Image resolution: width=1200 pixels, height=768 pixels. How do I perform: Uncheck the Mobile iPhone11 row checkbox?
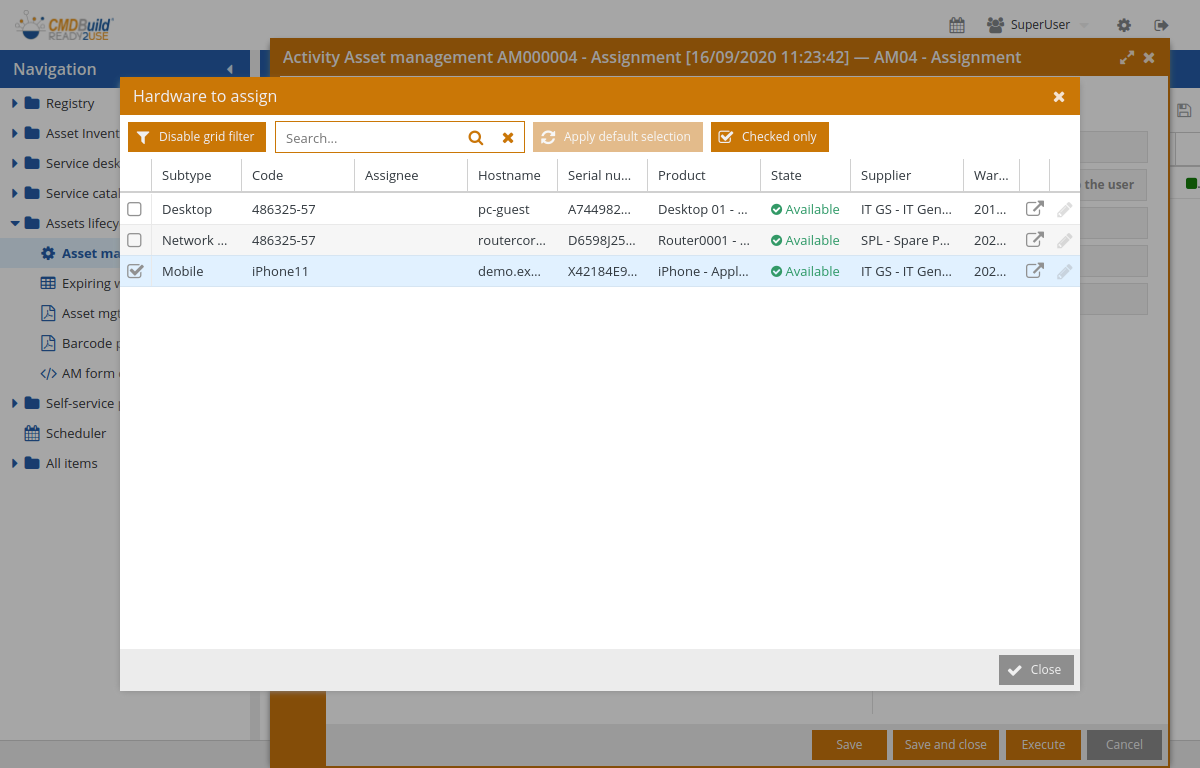135,271
